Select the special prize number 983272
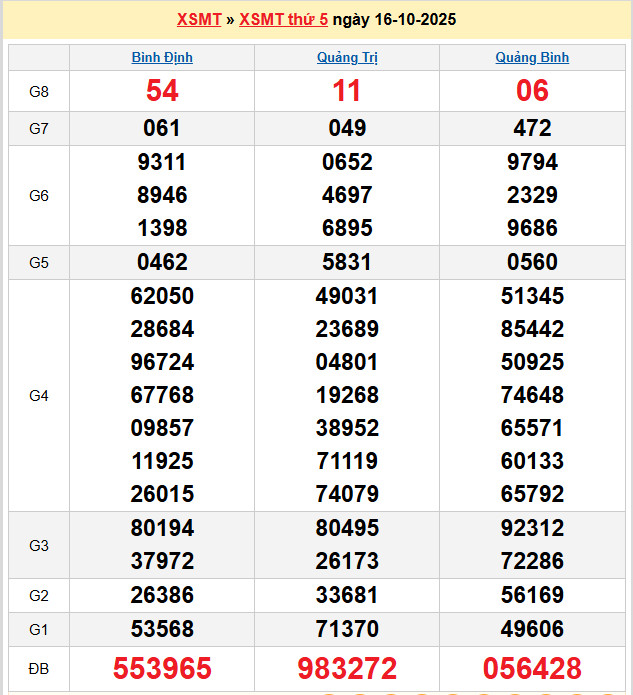Viewport: 633px width, 695px height. point(347,669)
